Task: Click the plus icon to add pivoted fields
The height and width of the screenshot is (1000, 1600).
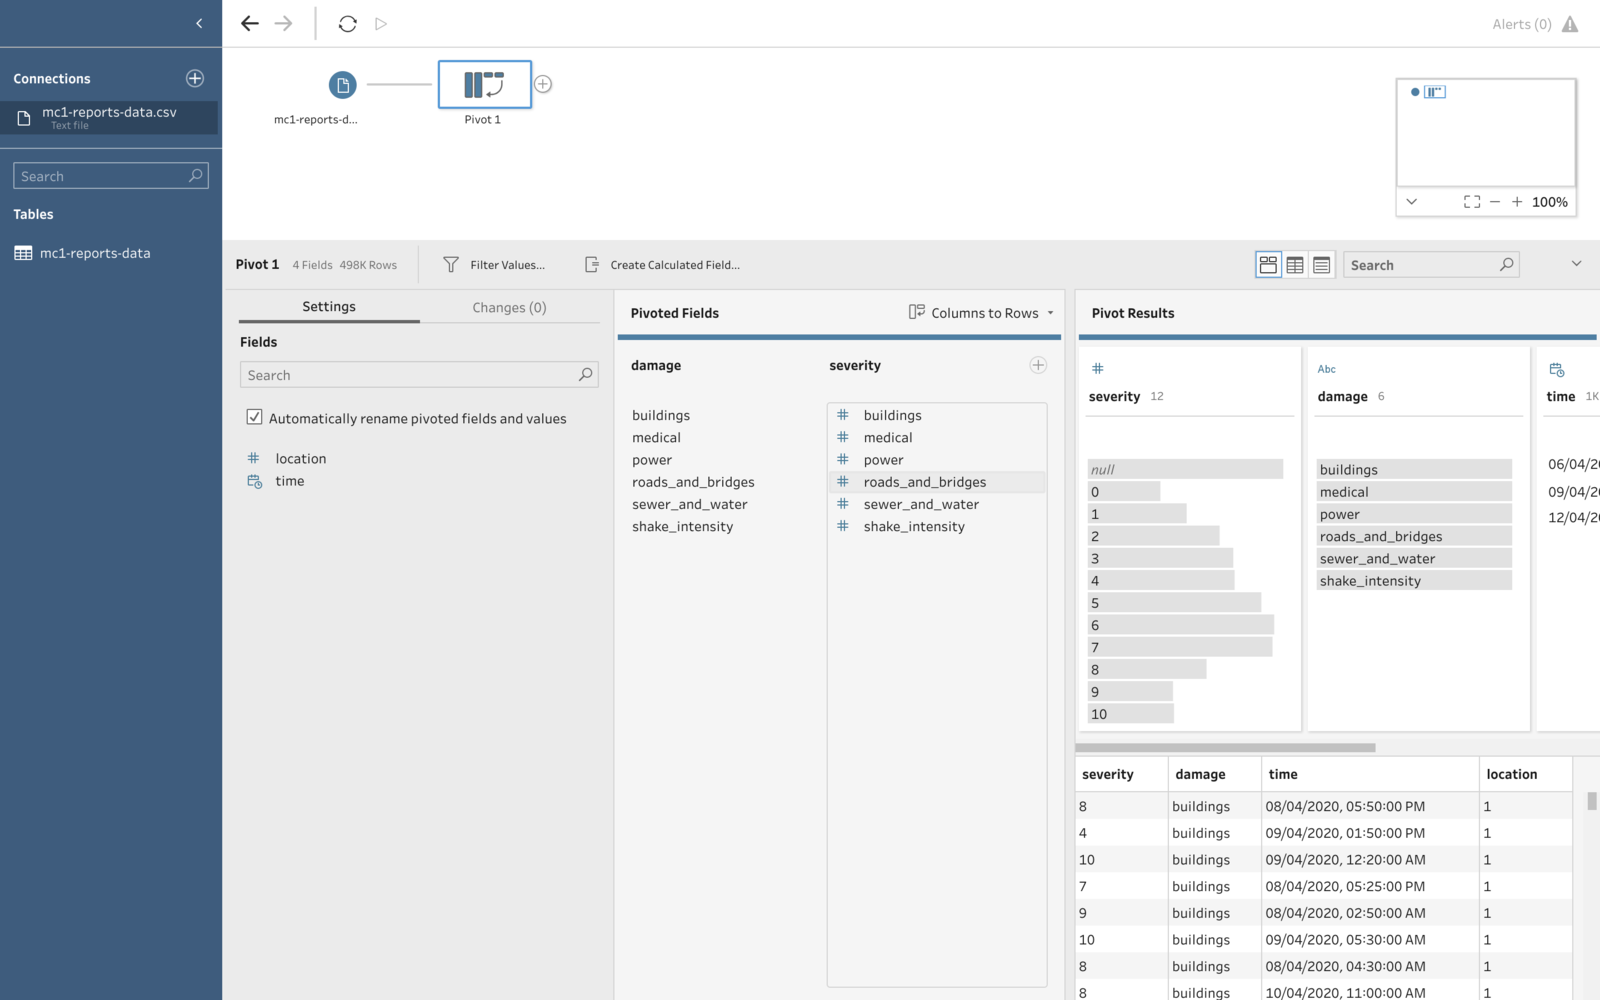Action: (1038, 365)
